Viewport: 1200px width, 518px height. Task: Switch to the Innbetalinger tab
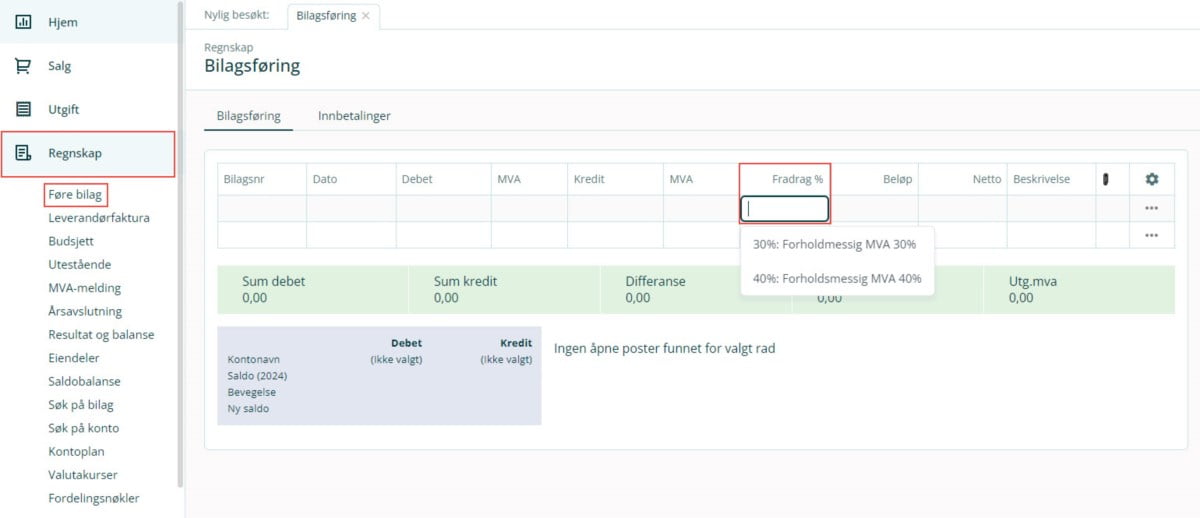pyautogui.click(x=354, y=116)
